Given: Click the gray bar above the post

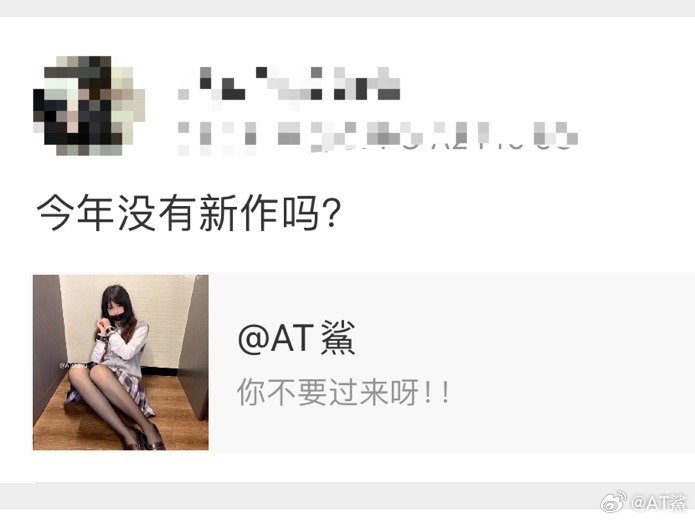Looking at the screenshot, I should click(348, 8).
